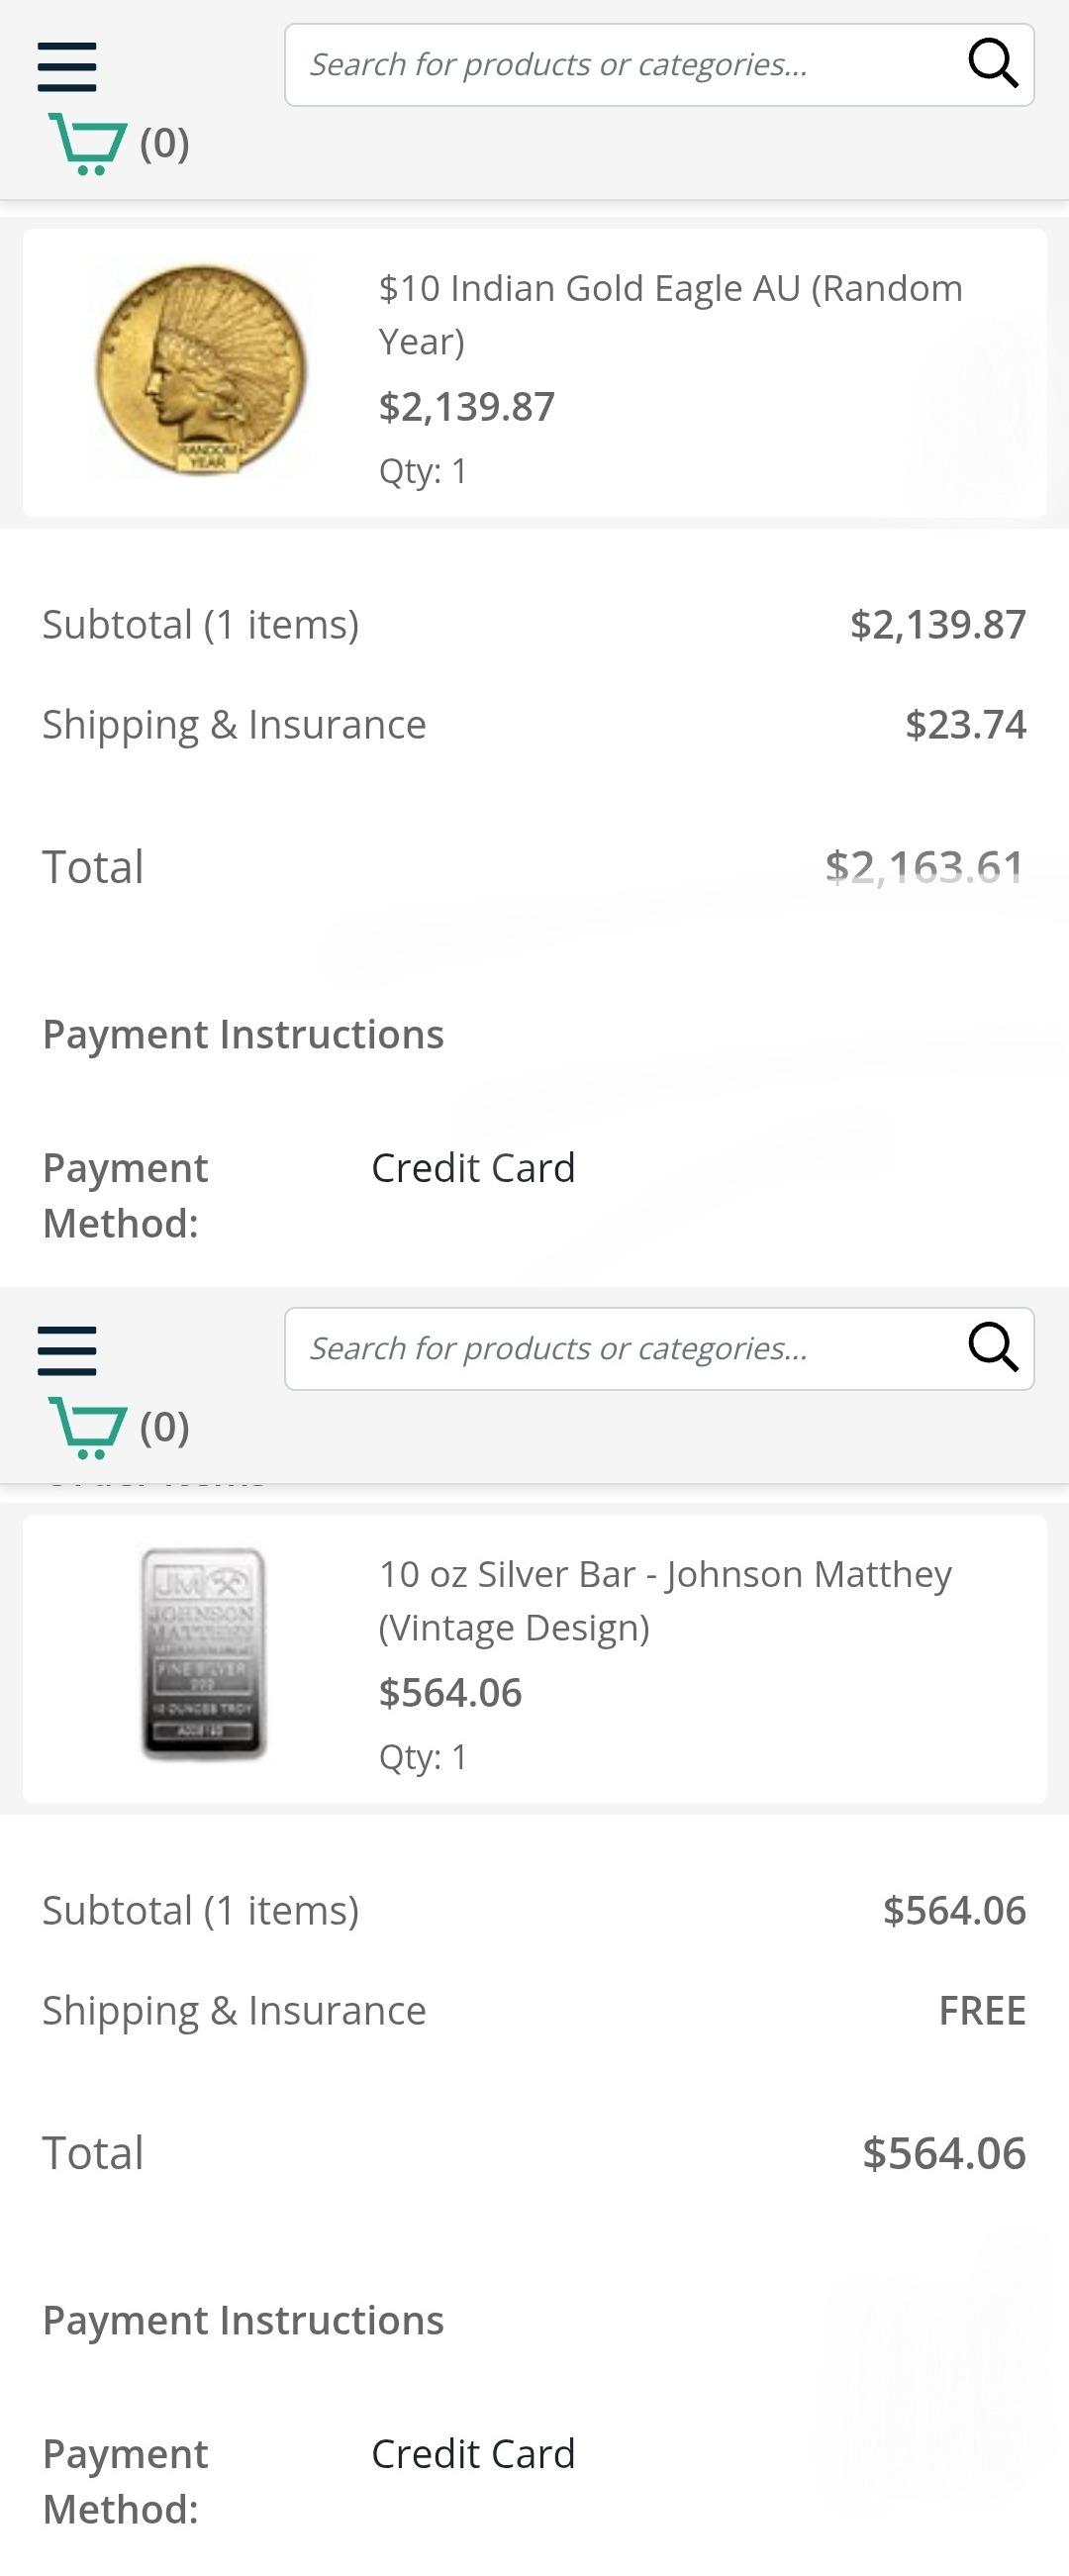Click Payment Instructions heading under the Silver Bar order
This screenshot has height=2576, width=1069.
(x=243, y=2320)
